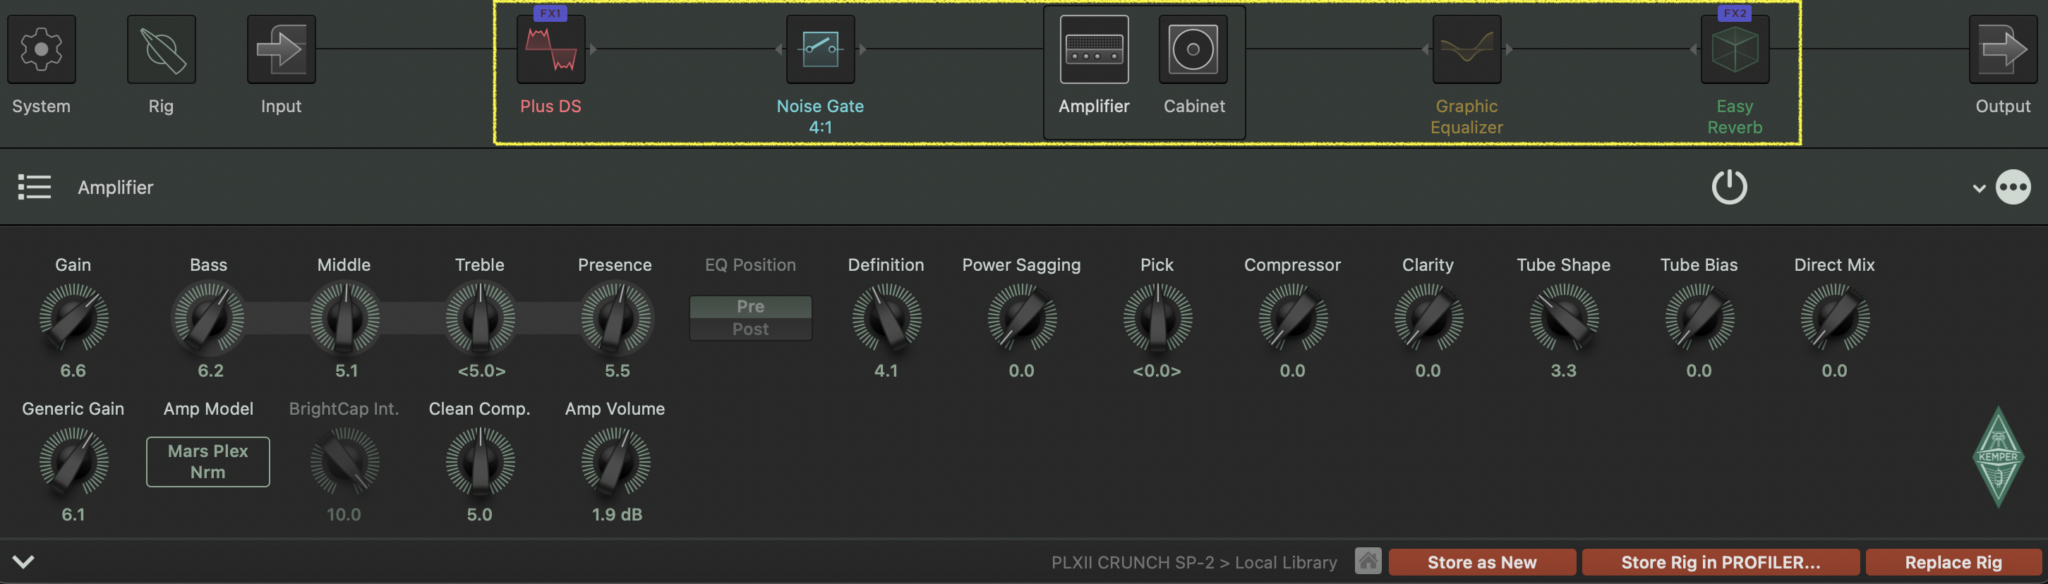Click the Direct Mix knob
2048x584 pixels.
[x=1835, y=318]
